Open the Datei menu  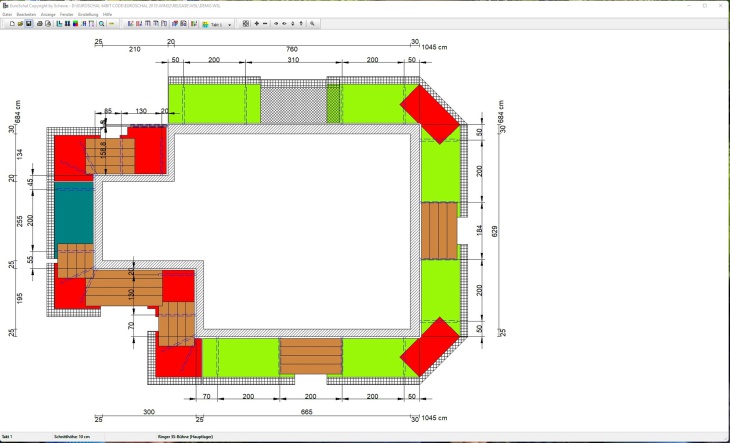7,14
